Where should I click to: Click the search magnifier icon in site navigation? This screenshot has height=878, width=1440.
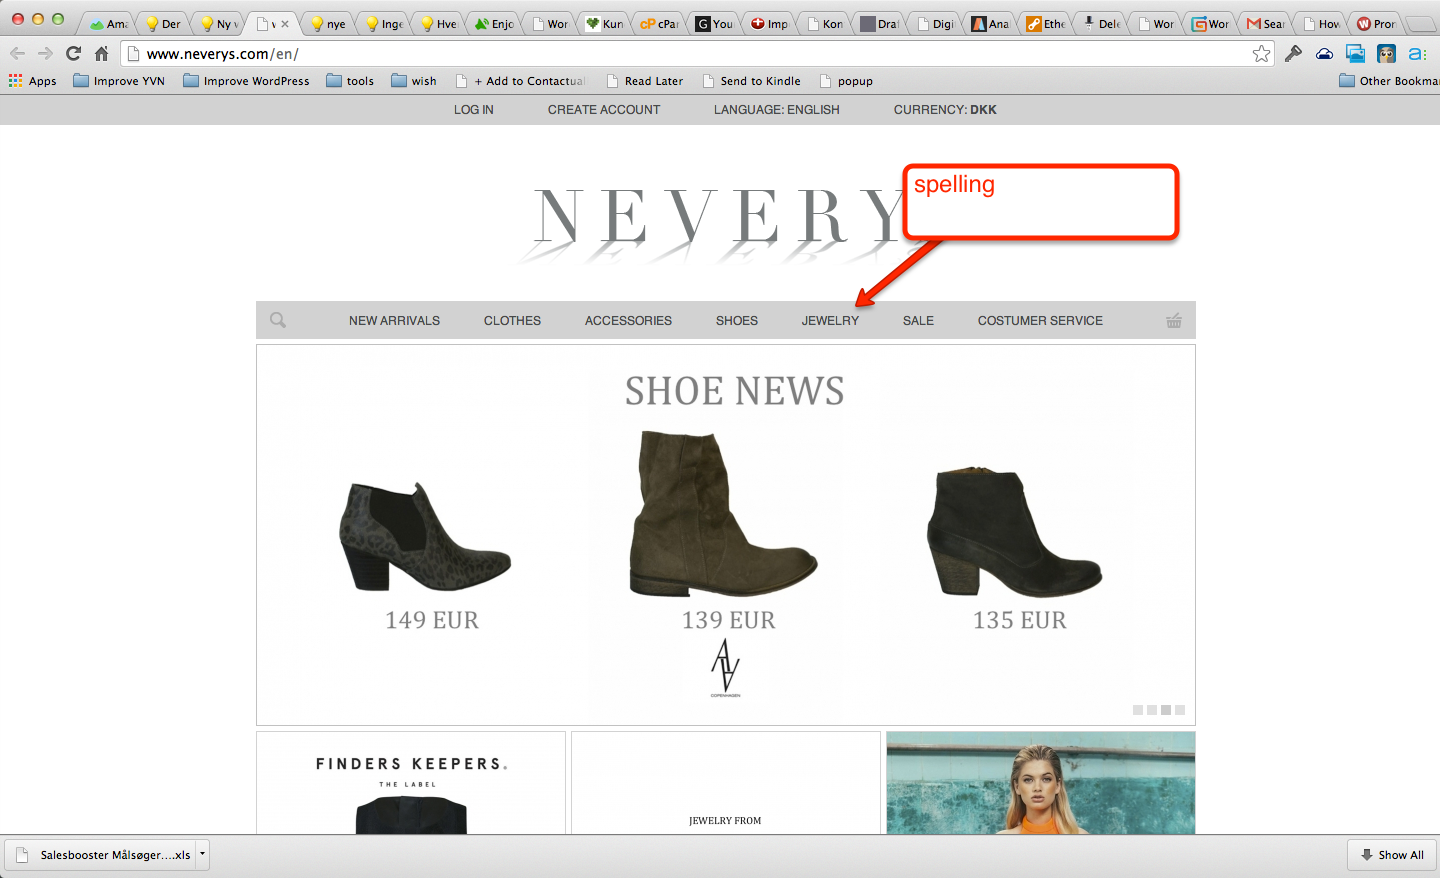278,320
